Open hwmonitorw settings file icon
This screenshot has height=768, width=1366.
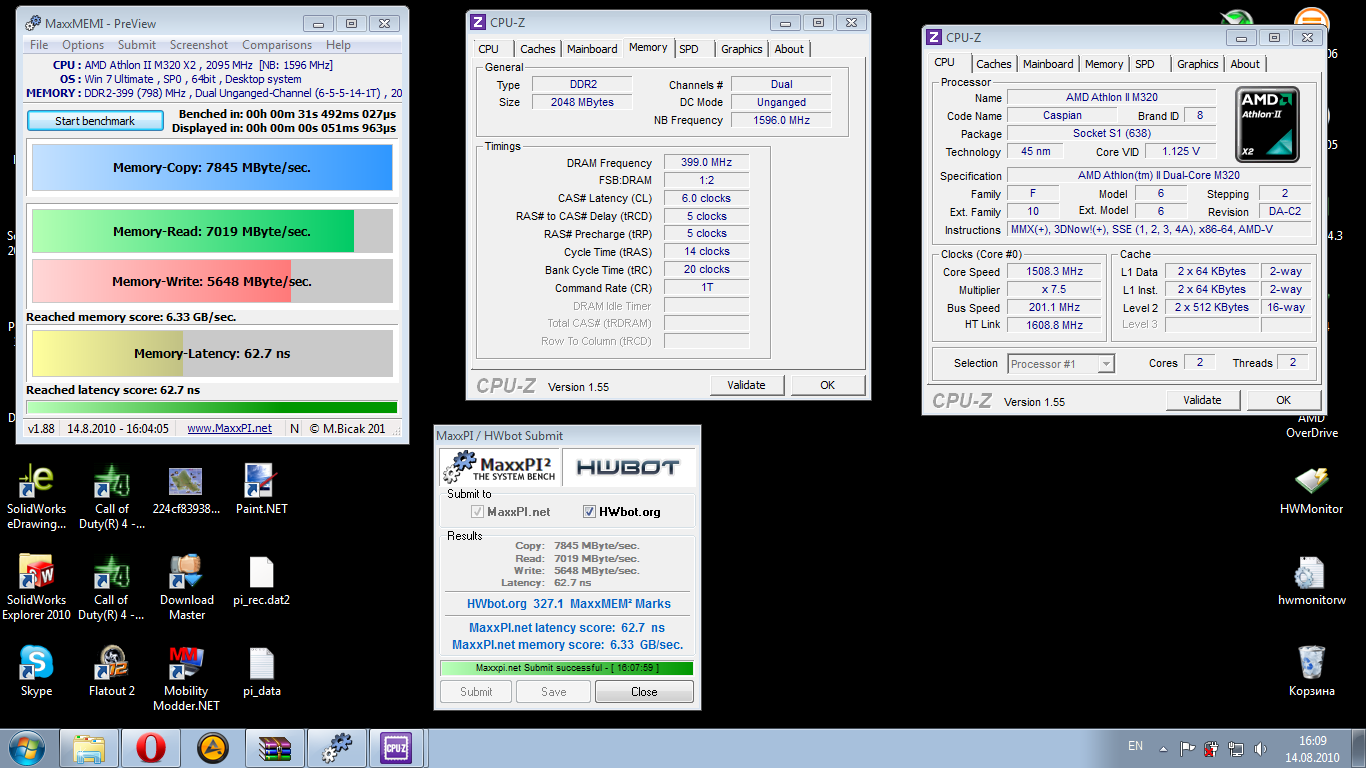pyautogui.click(x=1310, y=582)
